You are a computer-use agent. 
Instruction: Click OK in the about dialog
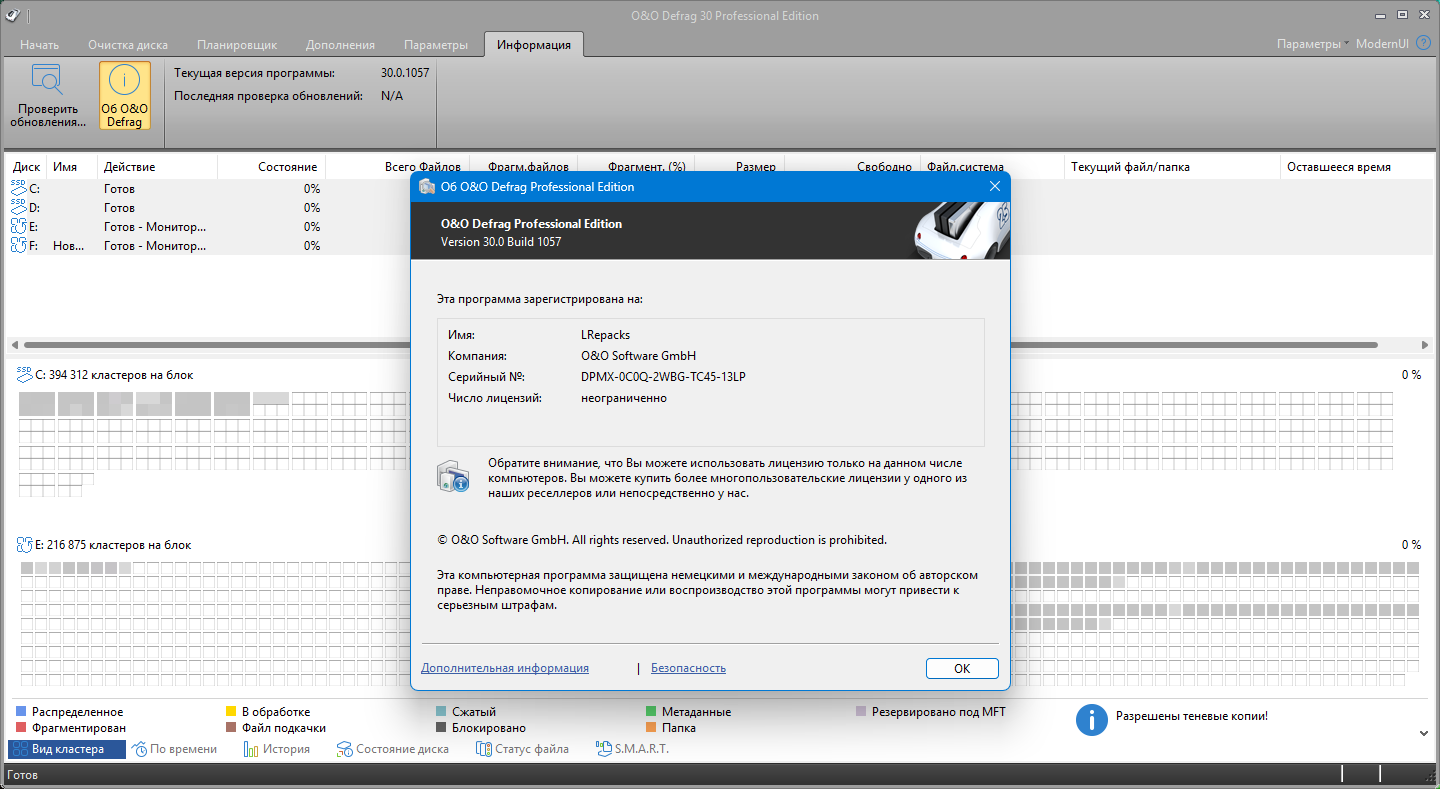[962, 669]
